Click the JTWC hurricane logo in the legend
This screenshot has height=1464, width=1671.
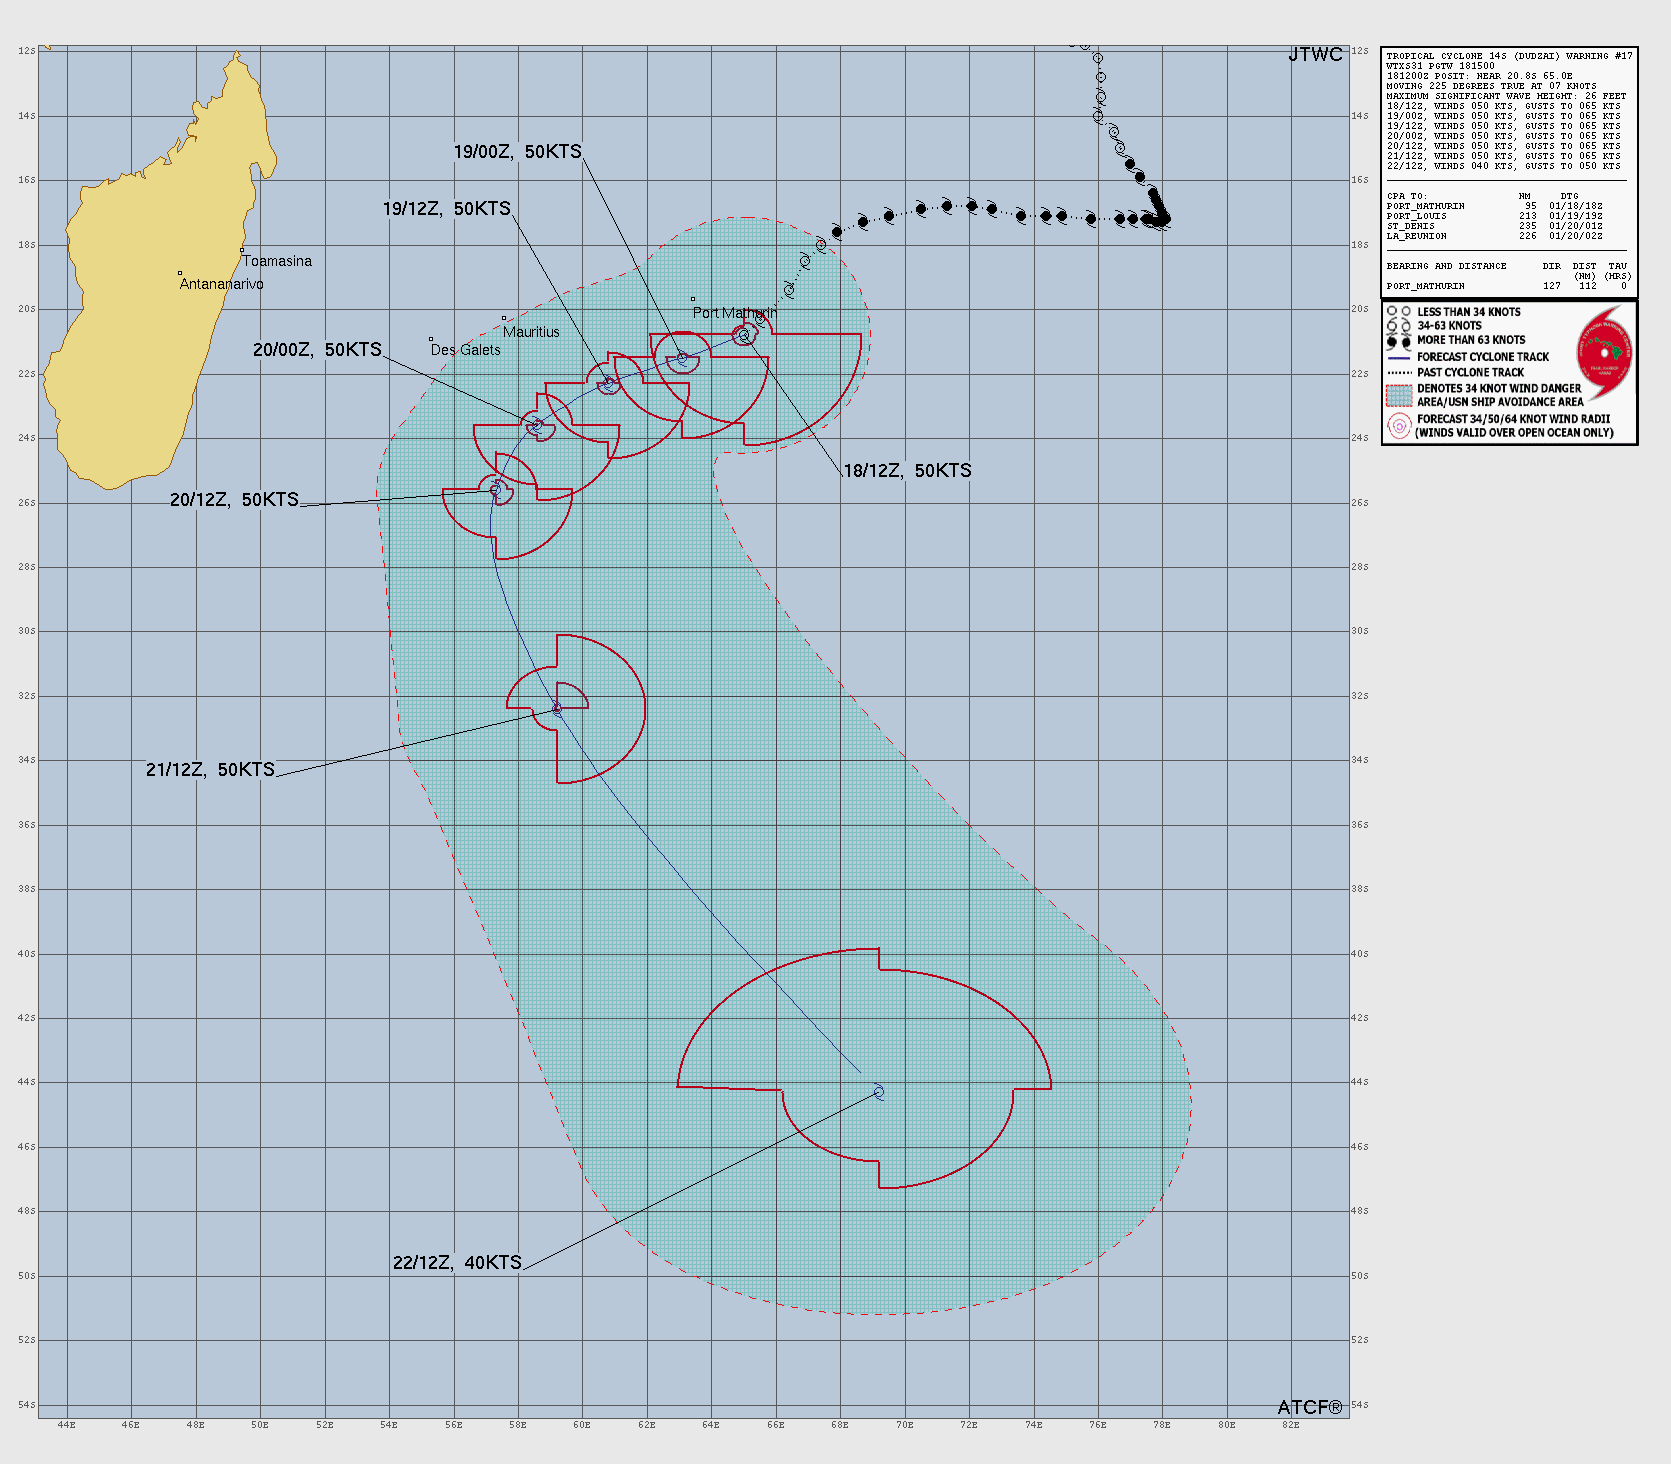coord(1604,353)
